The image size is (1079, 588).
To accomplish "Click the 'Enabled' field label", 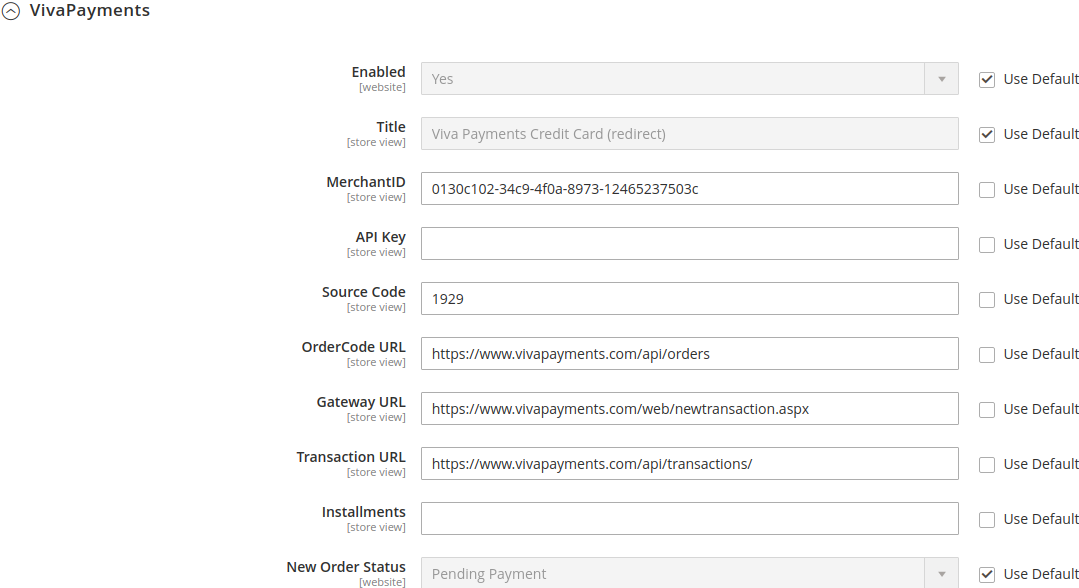I will tap(378, 72).
